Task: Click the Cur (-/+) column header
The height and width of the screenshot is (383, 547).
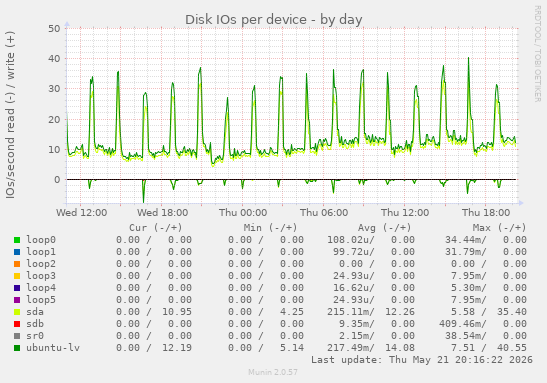Action: point(156,228)
